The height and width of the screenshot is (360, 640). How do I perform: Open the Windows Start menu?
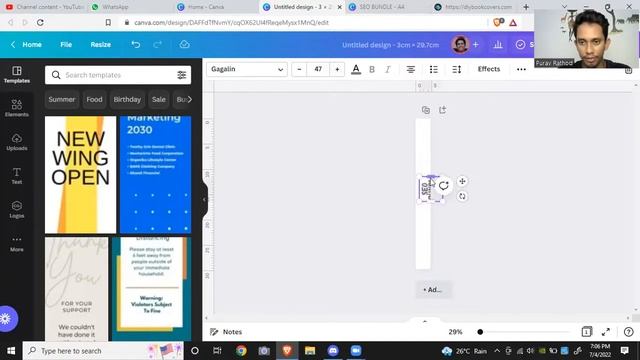tap(11, 351)
